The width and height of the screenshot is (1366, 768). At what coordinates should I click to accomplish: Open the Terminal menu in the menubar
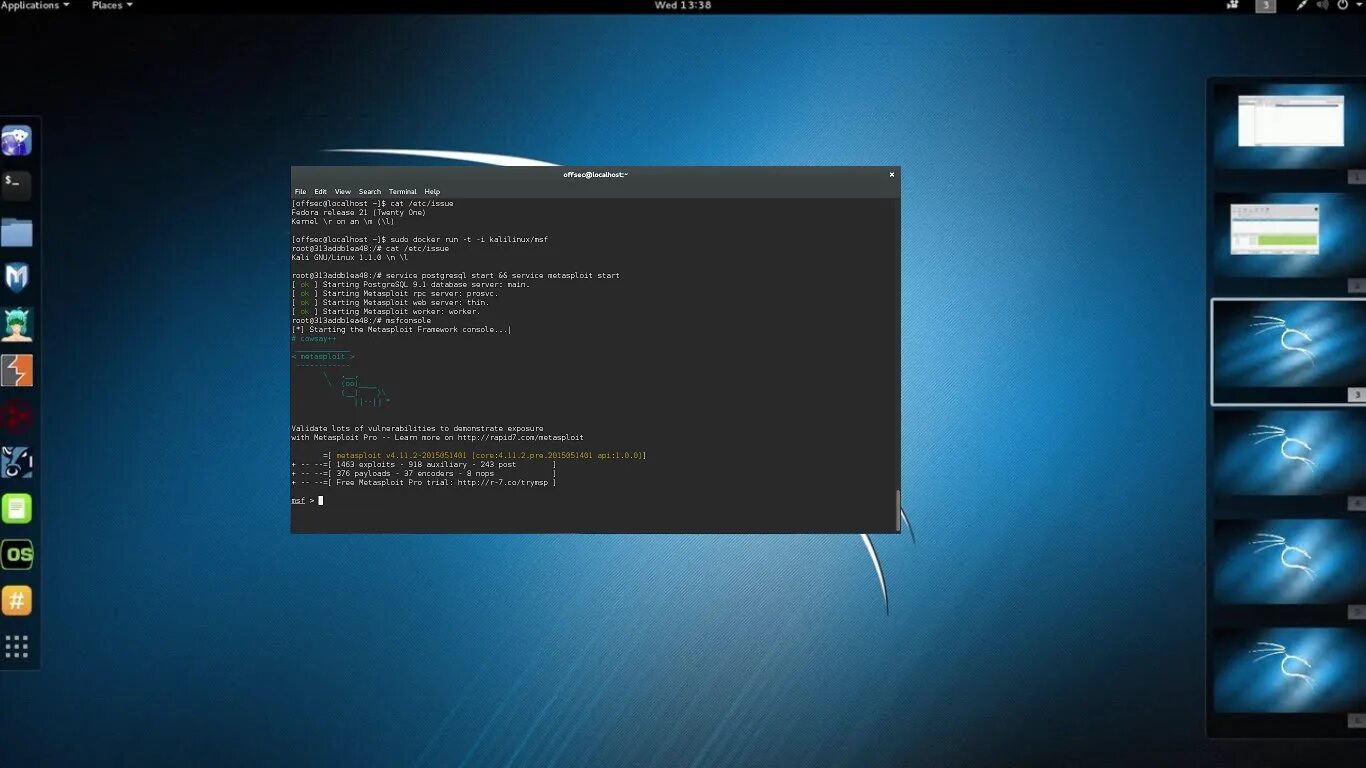click(403, 191)
